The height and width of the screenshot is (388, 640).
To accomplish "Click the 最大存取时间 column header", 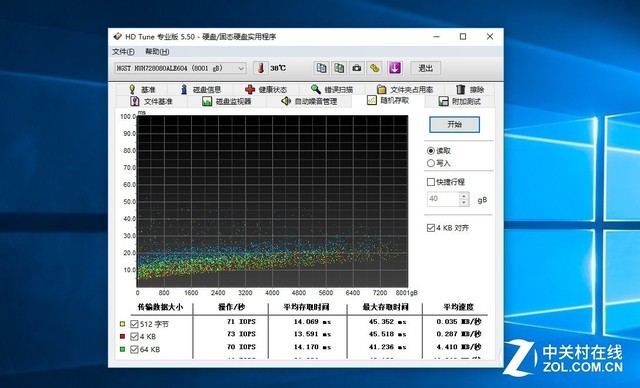I will [x=385, y=307].
